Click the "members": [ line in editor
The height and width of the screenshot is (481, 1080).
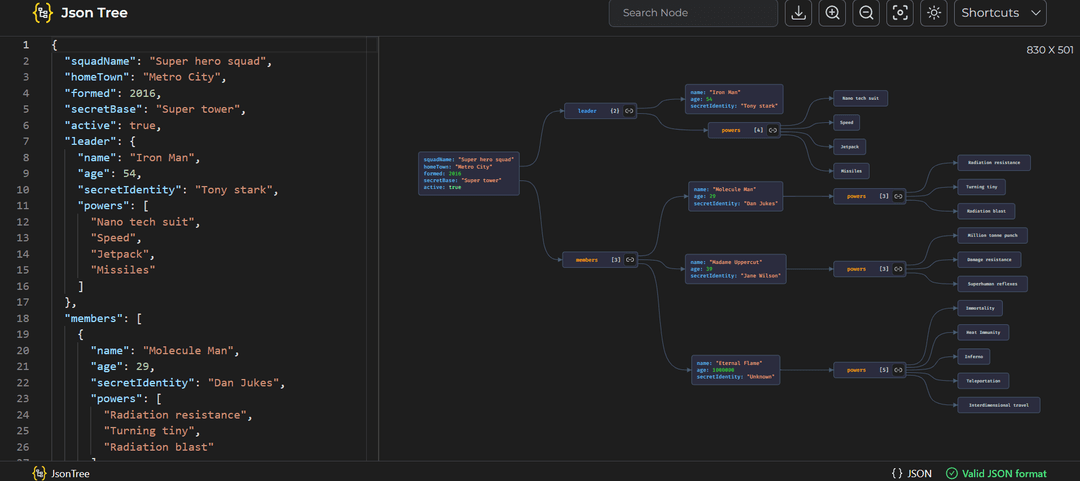point(103,318)
